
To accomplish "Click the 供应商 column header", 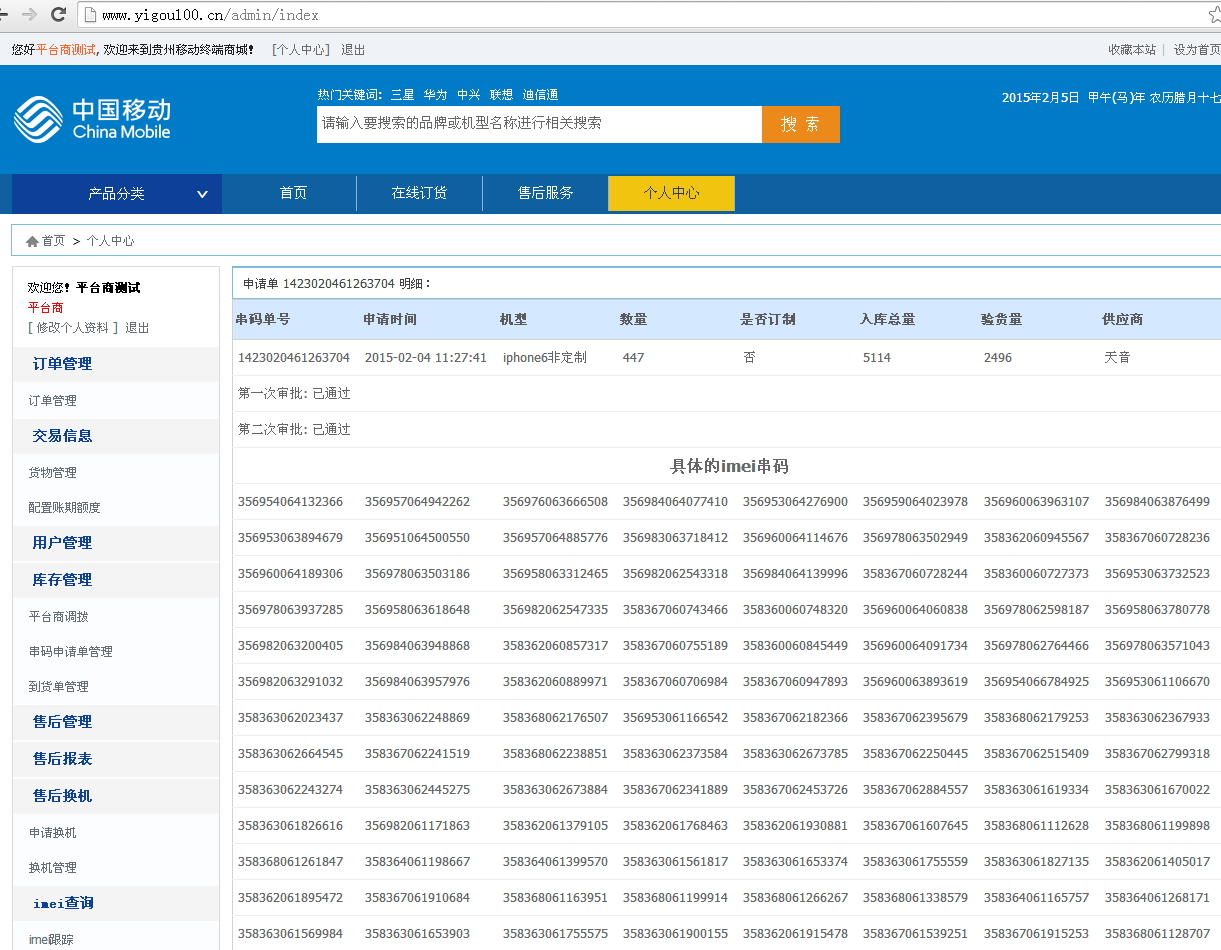I will coord(1122,320).
